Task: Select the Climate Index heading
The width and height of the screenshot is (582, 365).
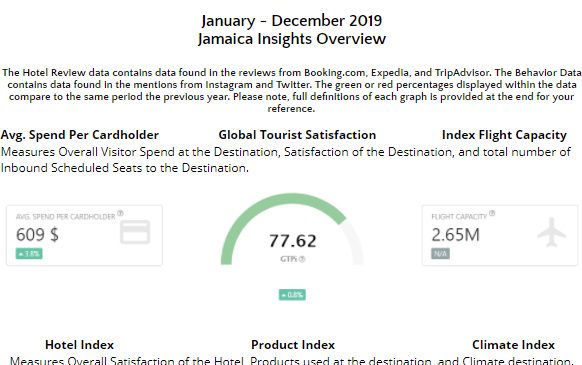Action: tap(513, 345)
